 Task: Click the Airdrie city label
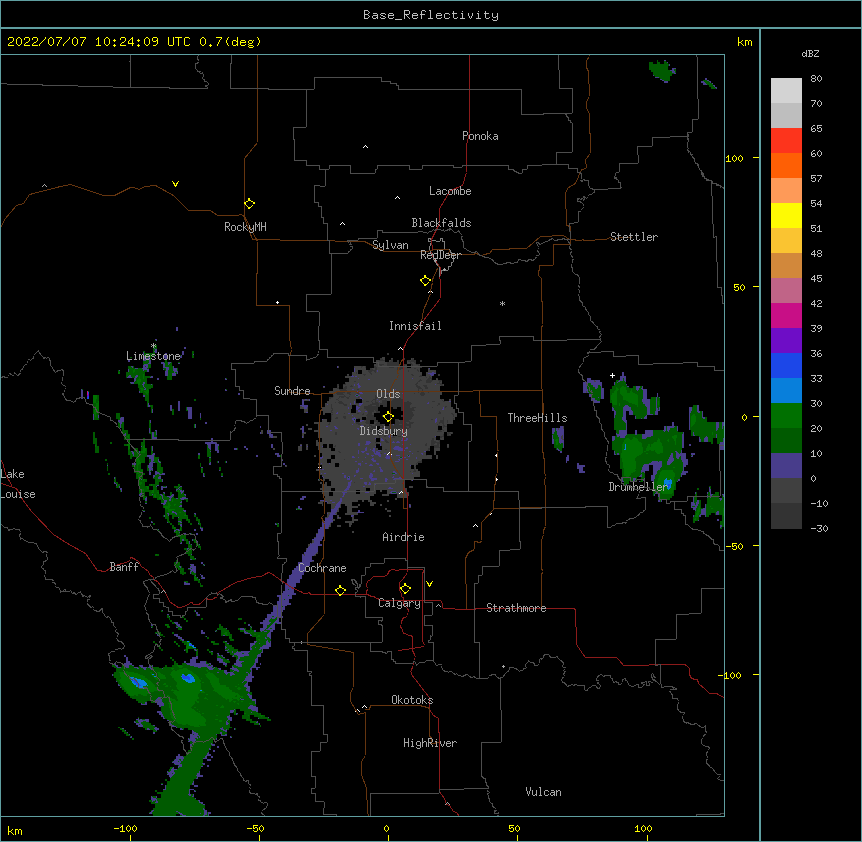click(403, 537)
